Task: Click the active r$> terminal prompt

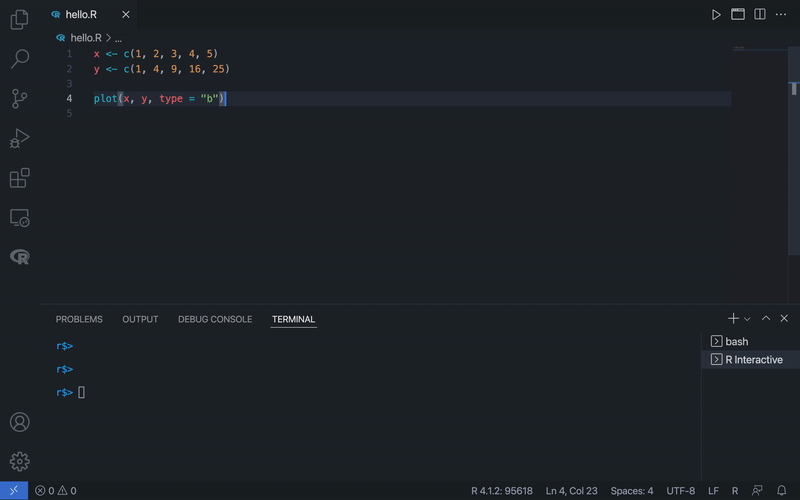Action: [x=65, y=392]
